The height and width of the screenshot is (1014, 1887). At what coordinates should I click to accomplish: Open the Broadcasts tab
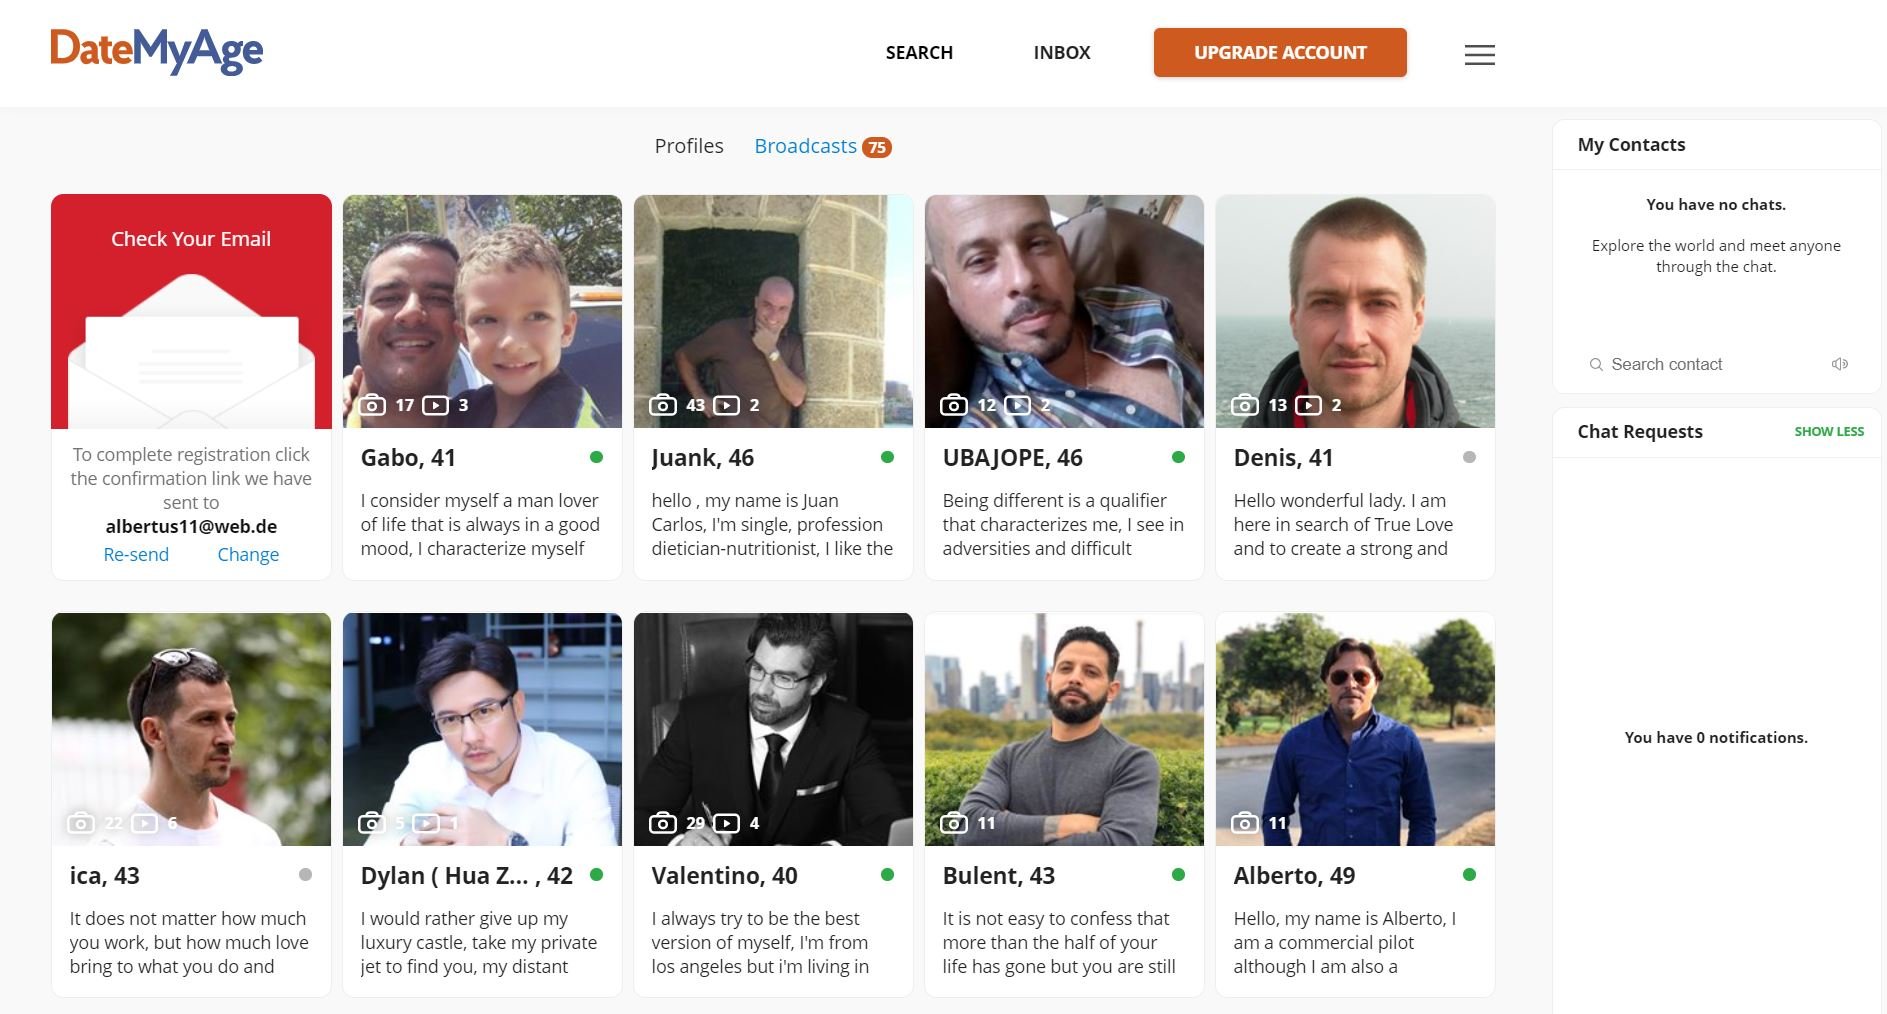[806, 146]
